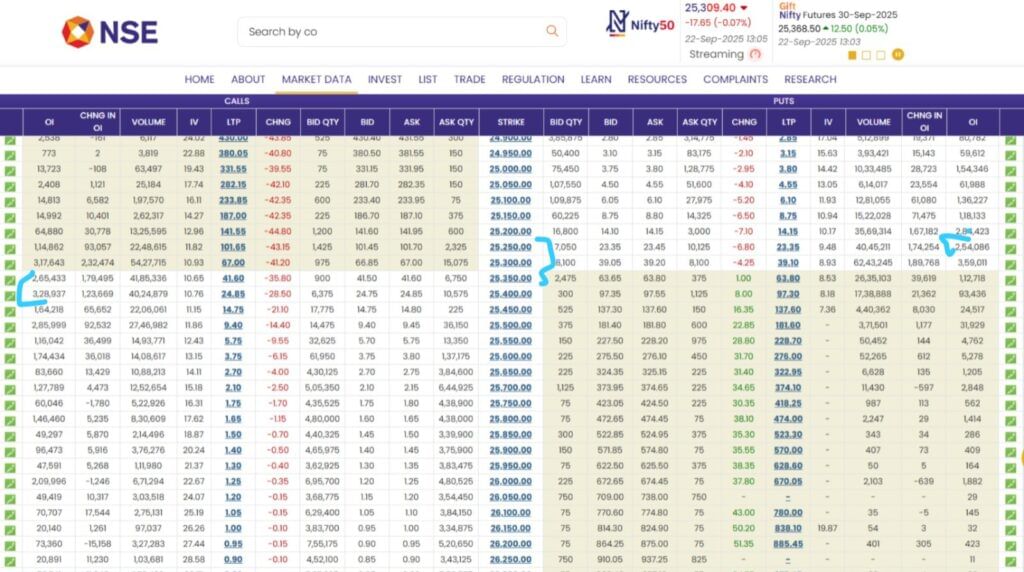
Task: Click the 25,350.00 strike price link
Action: 510,279
